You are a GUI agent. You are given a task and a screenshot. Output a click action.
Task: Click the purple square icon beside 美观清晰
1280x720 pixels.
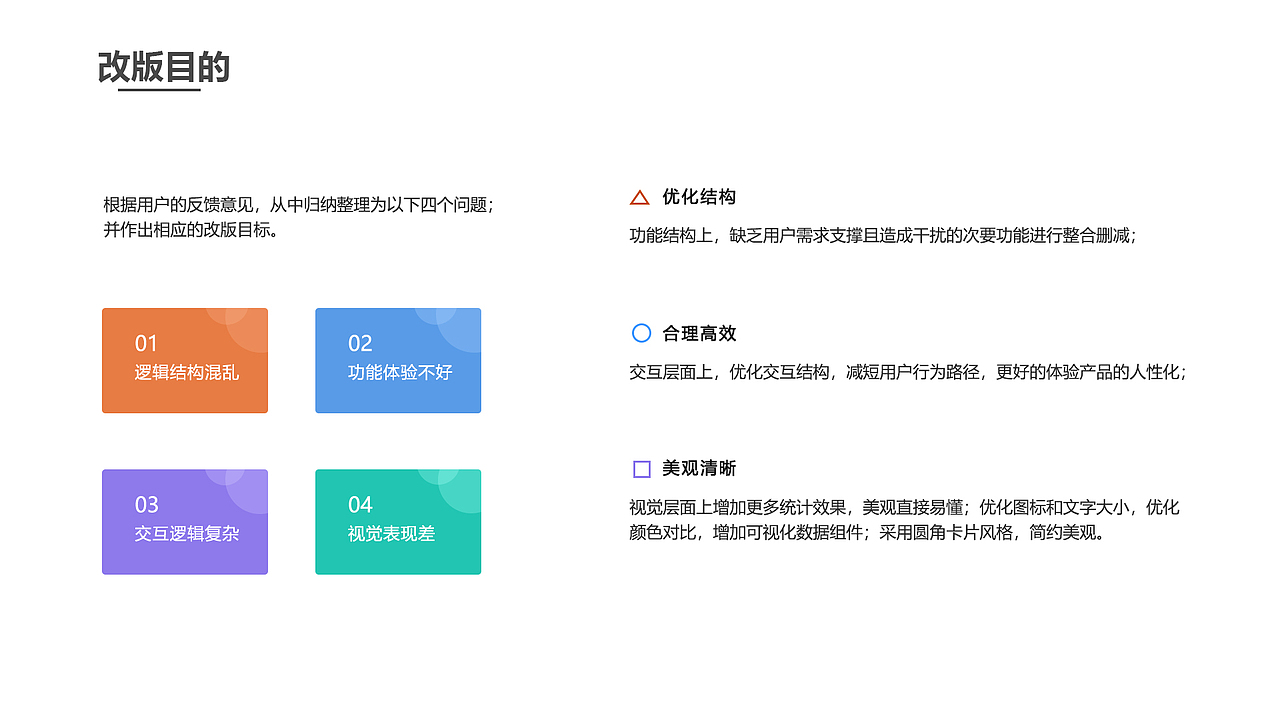642,469
